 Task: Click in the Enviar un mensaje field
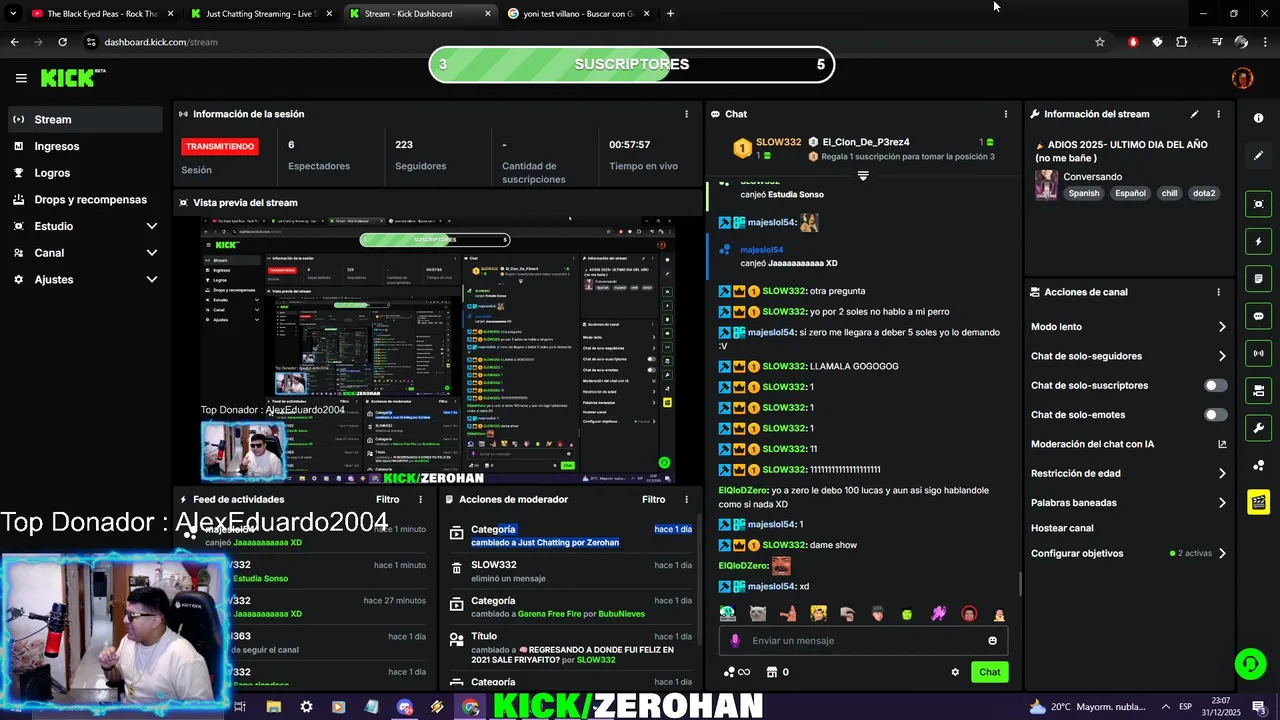click(863, 641)
